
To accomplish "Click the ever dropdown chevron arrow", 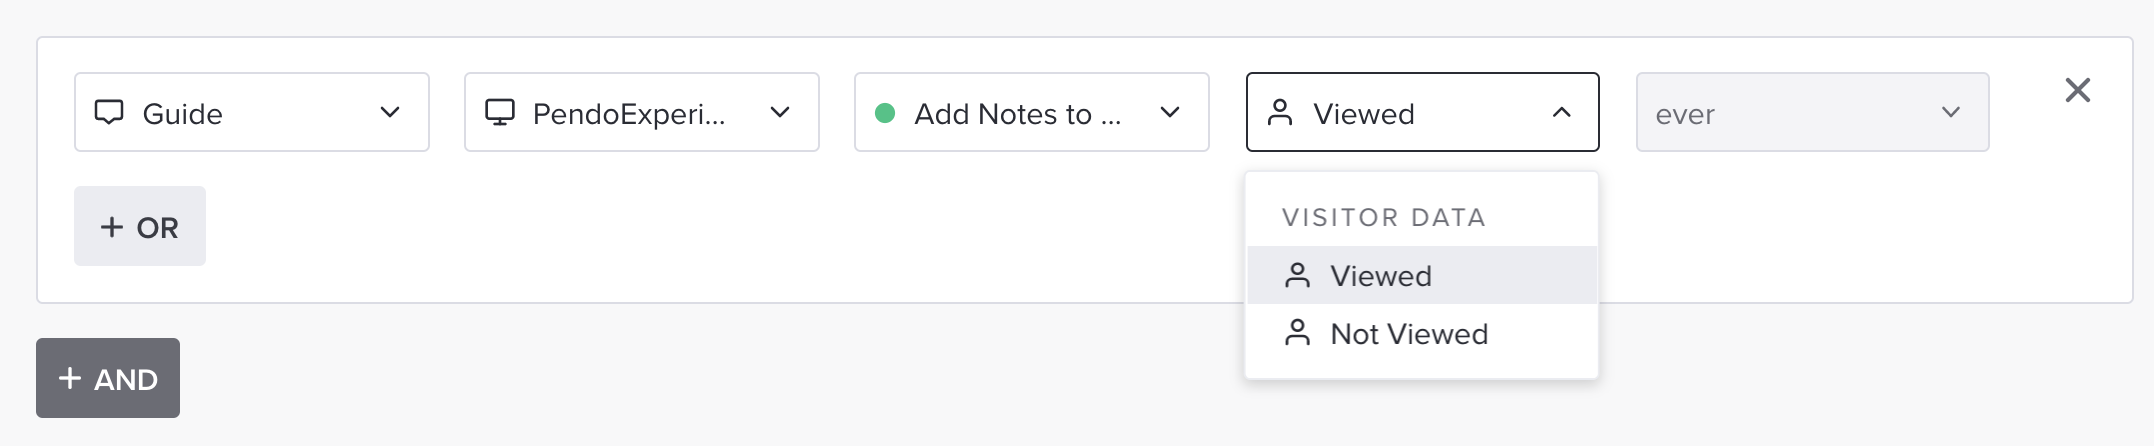I will point(1951,112).
